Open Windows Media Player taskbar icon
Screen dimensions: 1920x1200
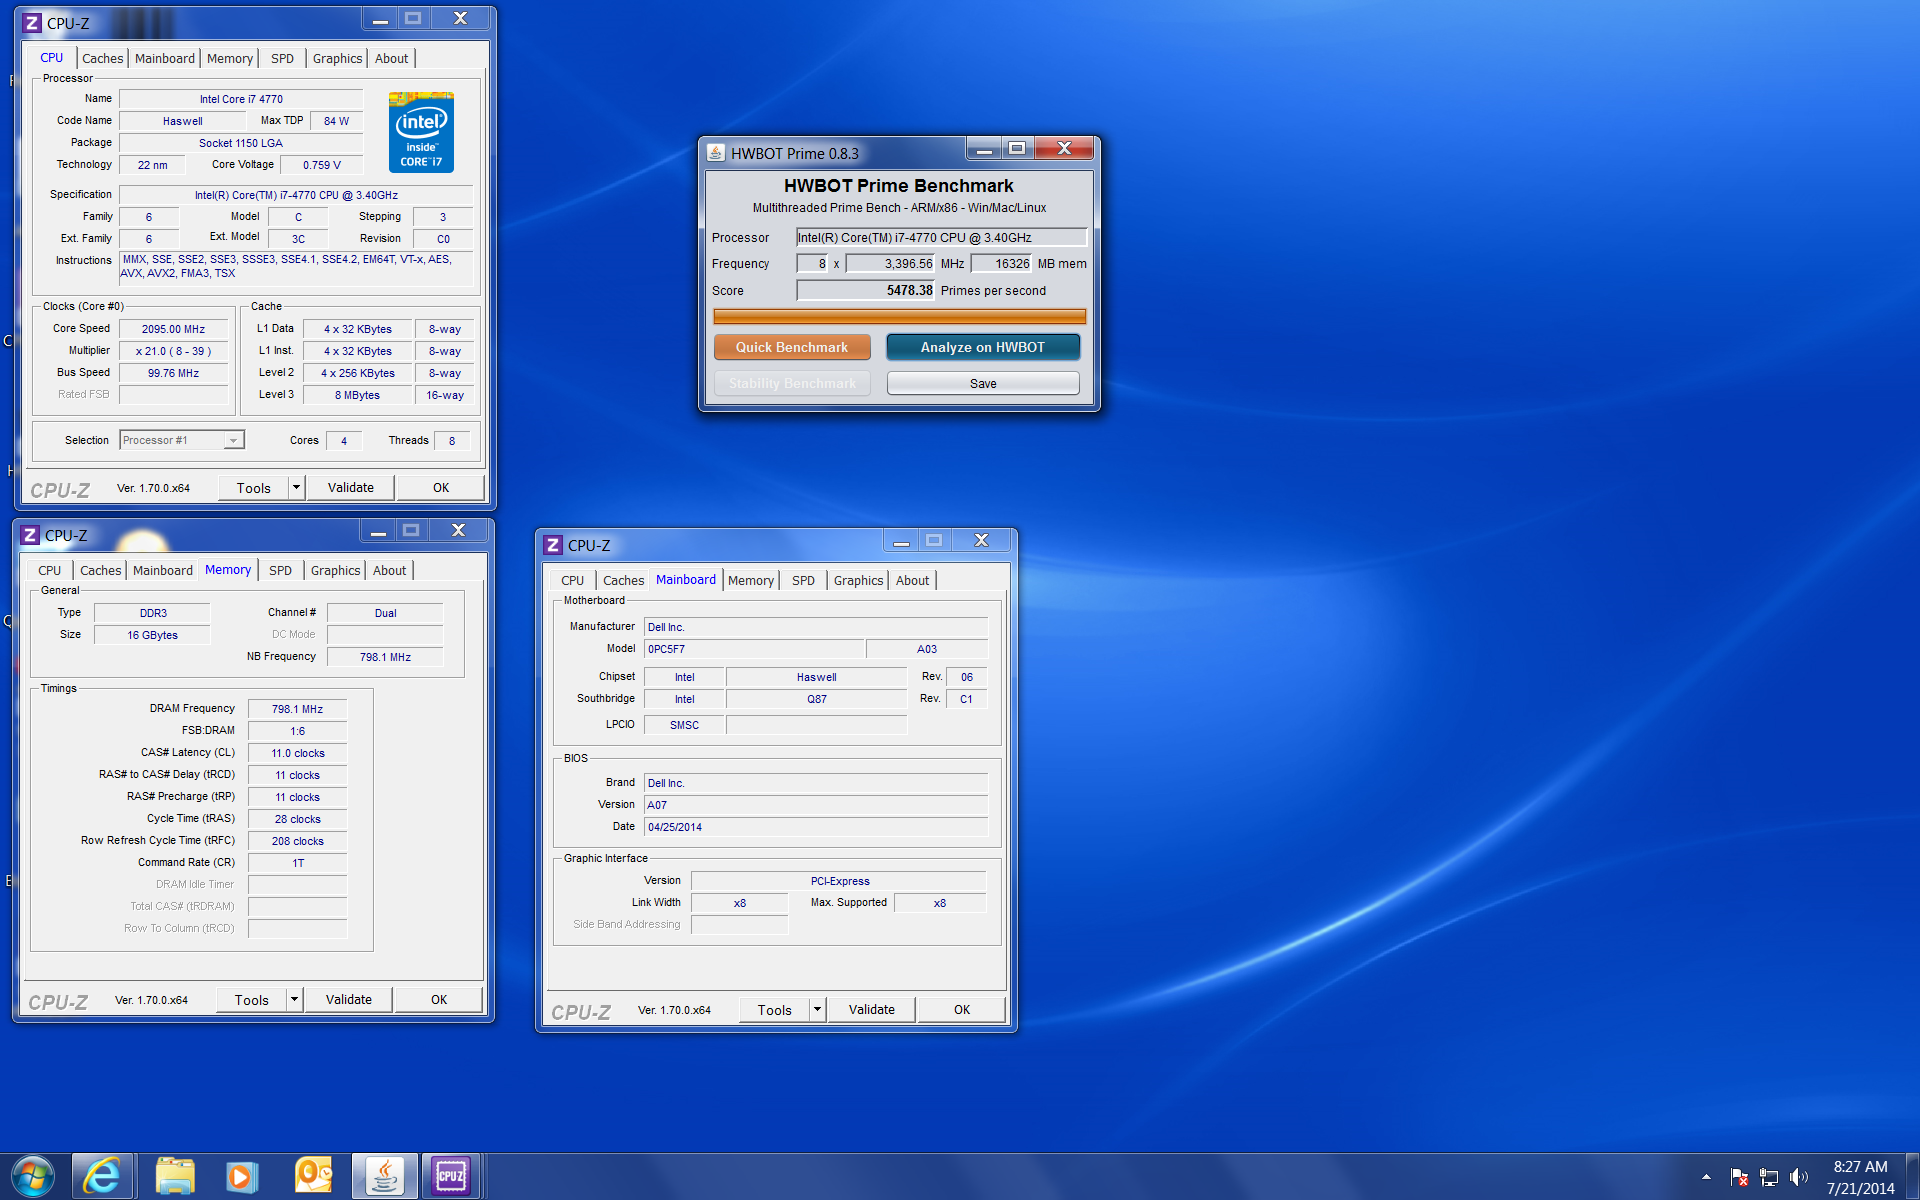pos(241,1176)
